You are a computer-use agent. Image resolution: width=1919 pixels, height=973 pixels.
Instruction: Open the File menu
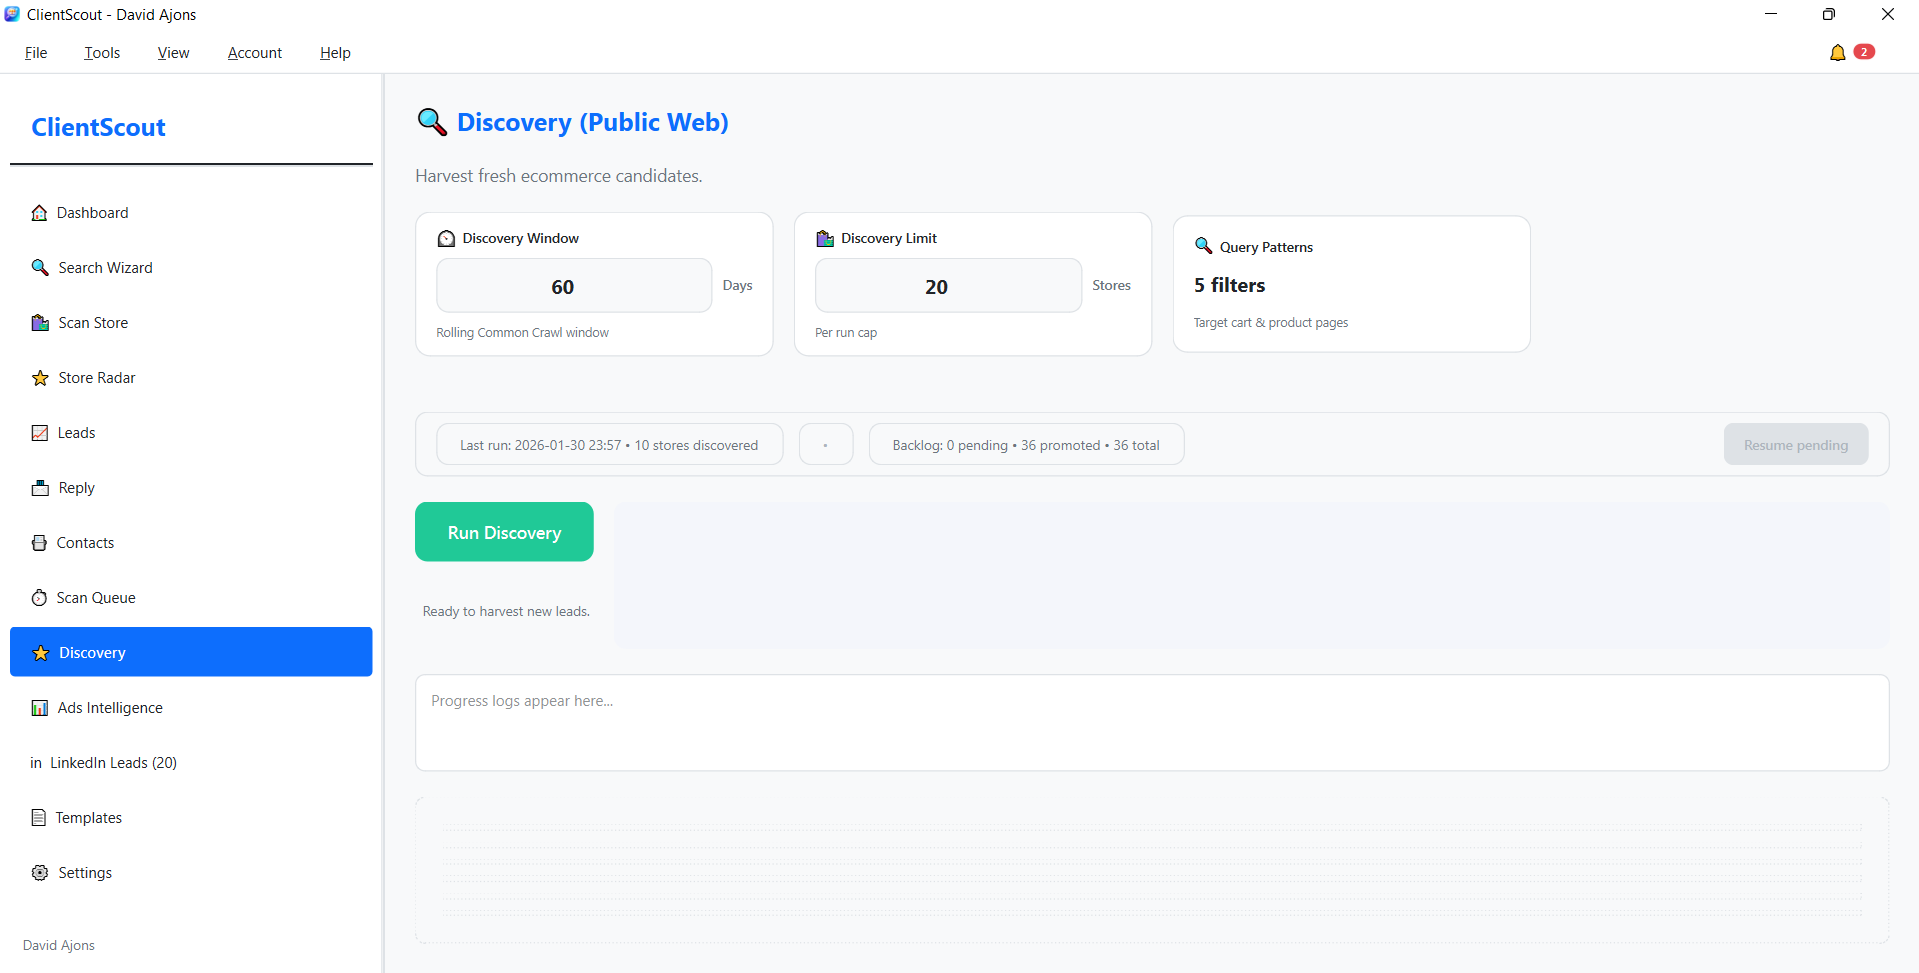tap(36, 53)
